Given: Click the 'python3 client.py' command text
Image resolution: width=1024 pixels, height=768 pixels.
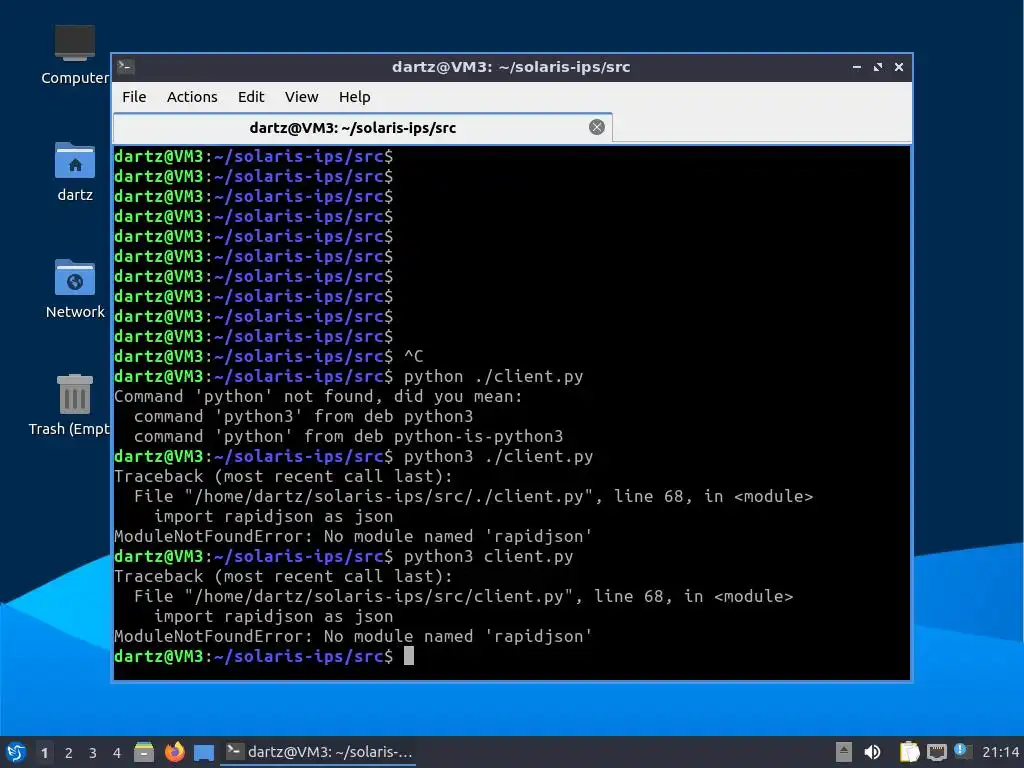Looking at the screenshot, I should [488, 556].
